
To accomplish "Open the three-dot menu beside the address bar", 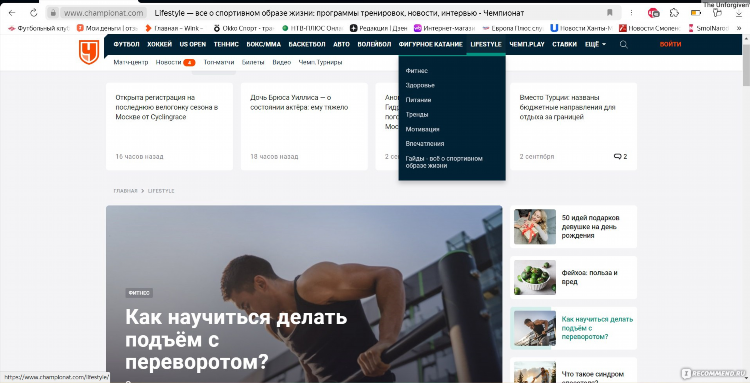I will (631, 12).
